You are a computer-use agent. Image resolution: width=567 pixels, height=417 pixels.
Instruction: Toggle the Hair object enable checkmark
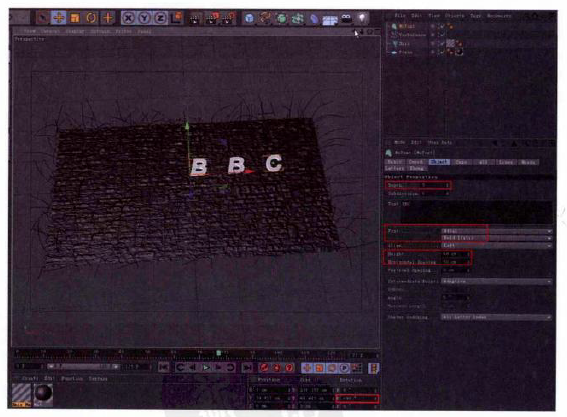442,44
